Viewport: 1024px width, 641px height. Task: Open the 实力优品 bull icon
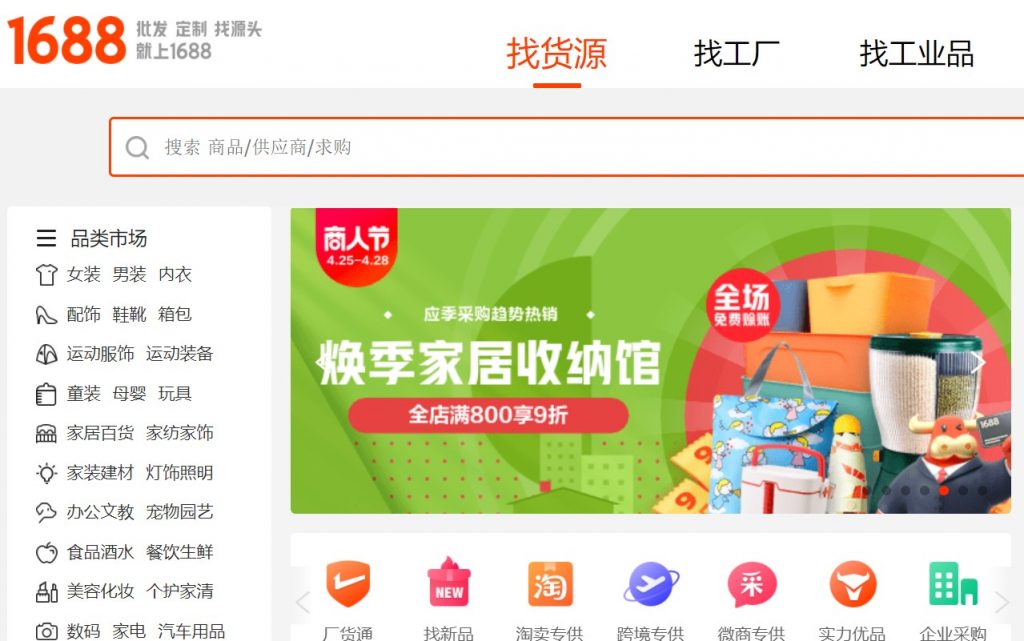coord(852,584)
